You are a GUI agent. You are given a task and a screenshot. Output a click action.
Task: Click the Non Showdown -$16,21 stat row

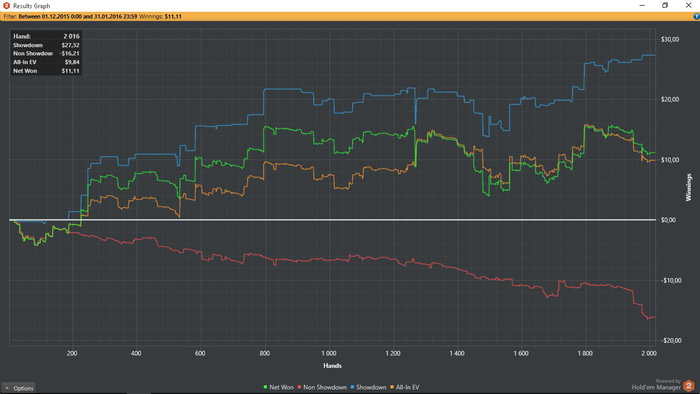46,54
